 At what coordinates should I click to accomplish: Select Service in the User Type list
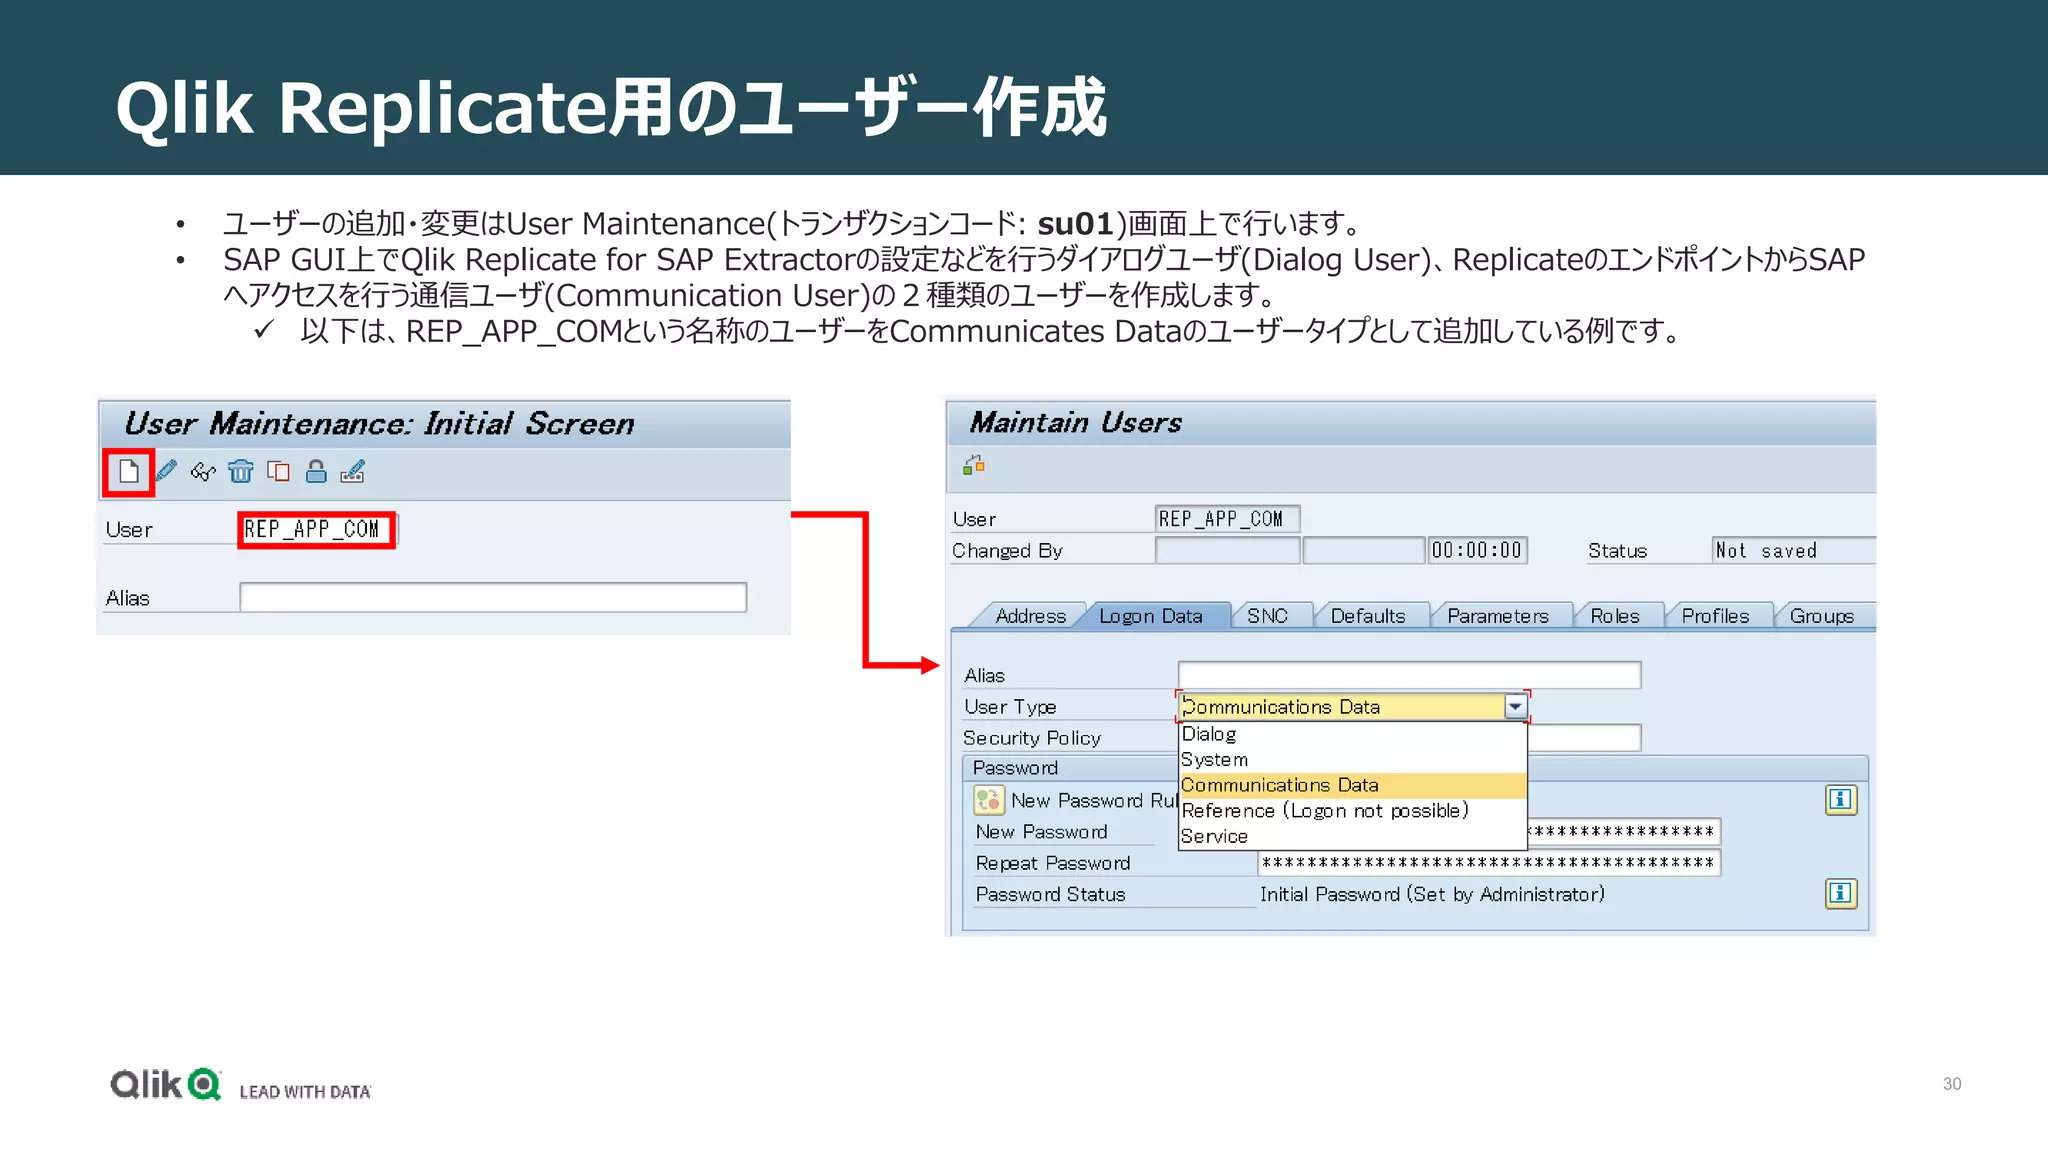point(1353,836)
